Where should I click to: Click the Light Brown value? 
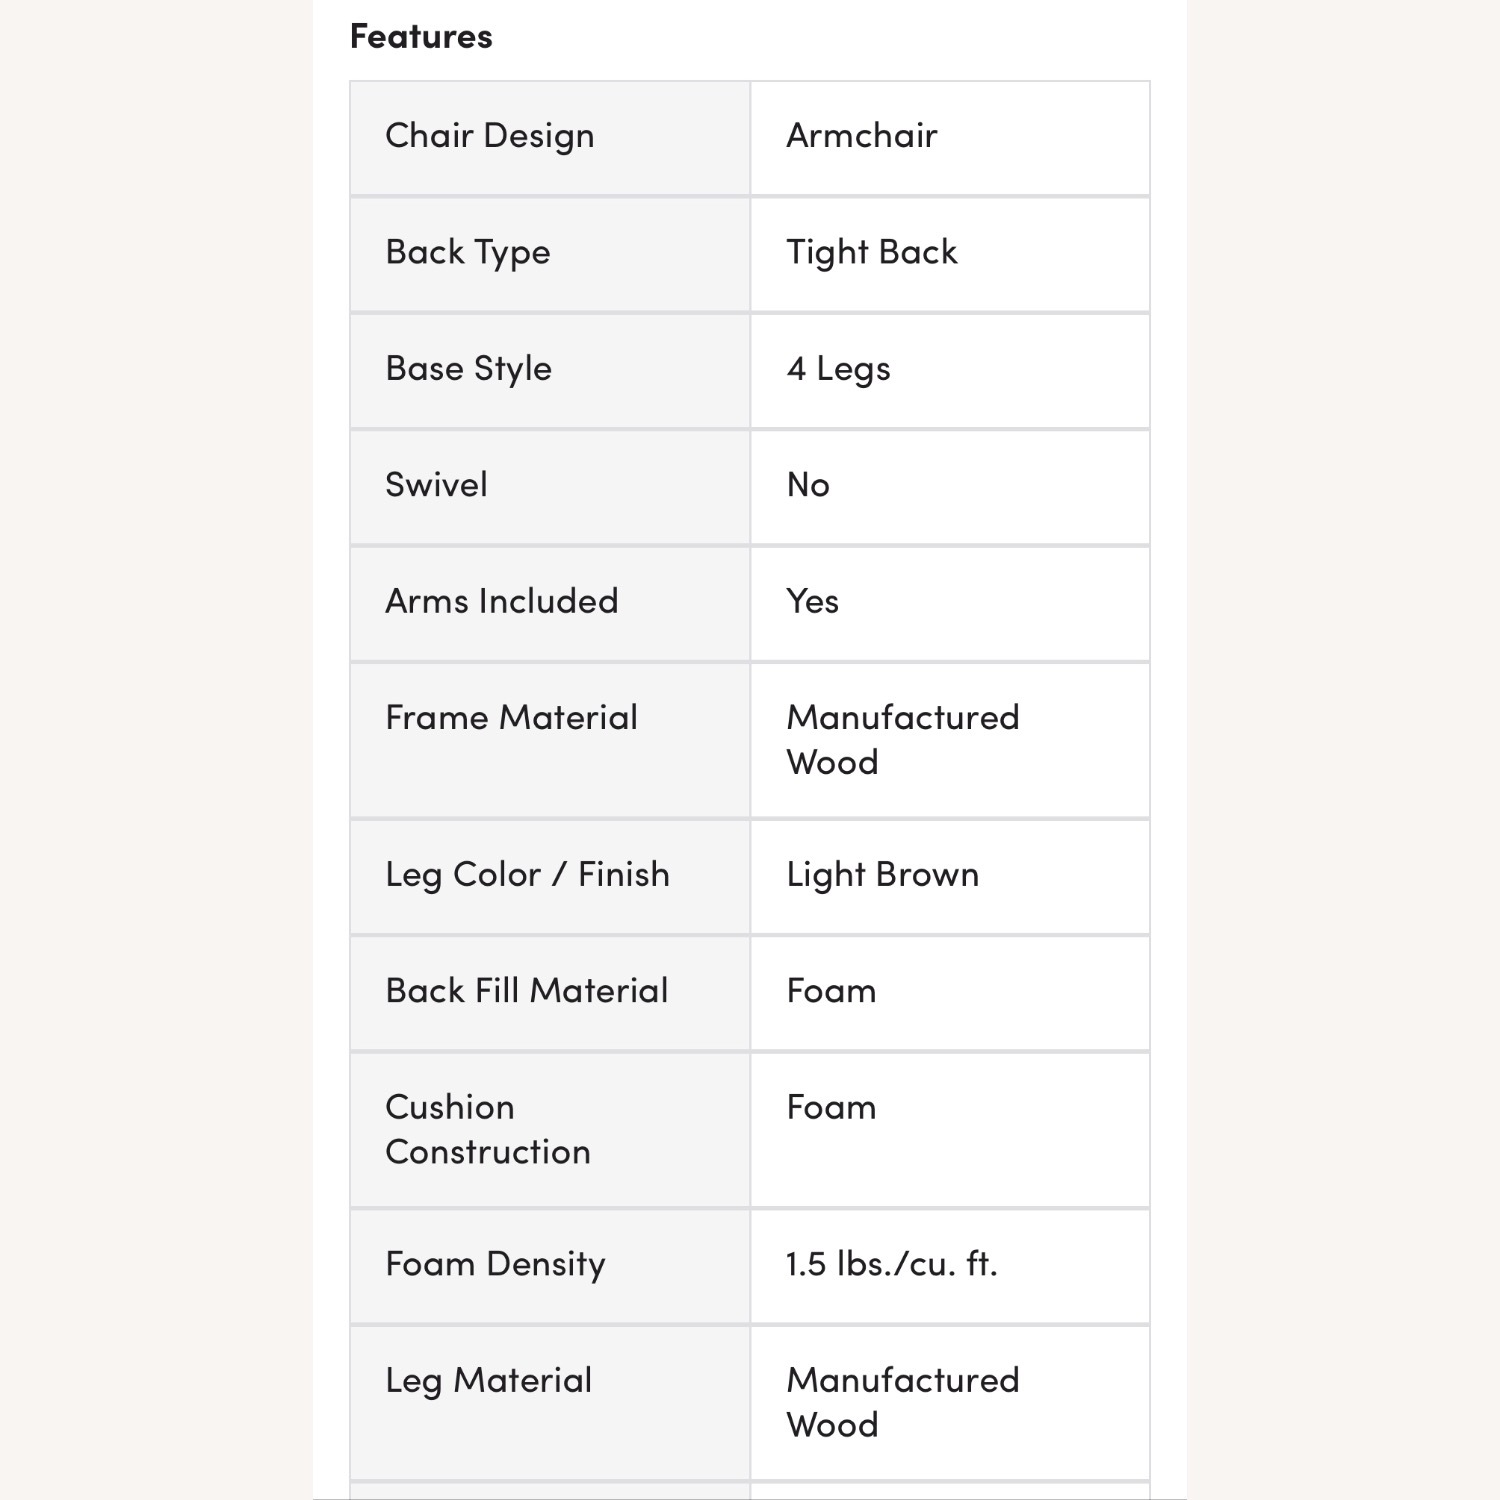(x=883, y=875)
